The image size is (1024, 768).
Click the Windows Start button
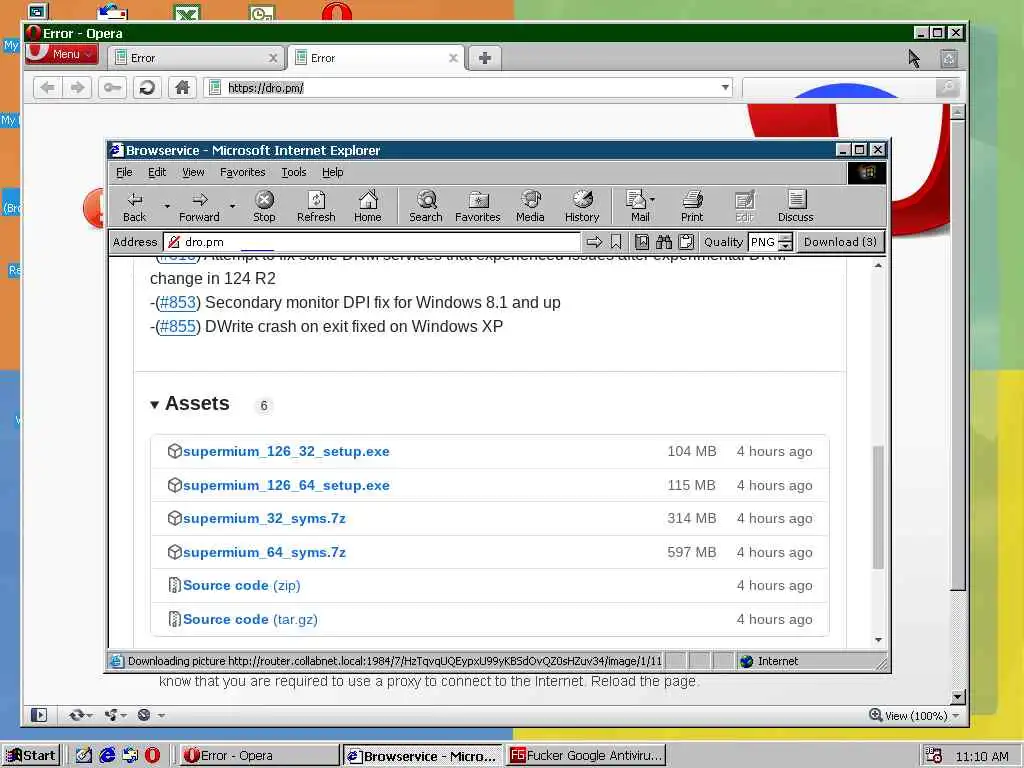[31, 756]
